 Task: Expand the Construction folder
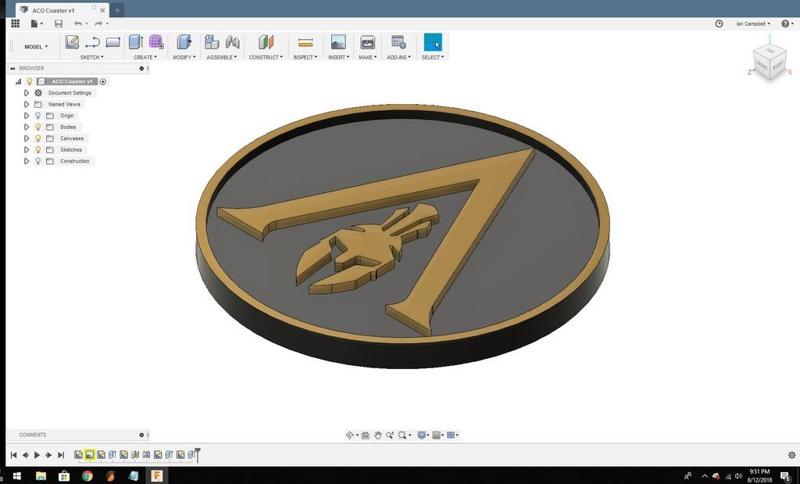tap(27, 161)
